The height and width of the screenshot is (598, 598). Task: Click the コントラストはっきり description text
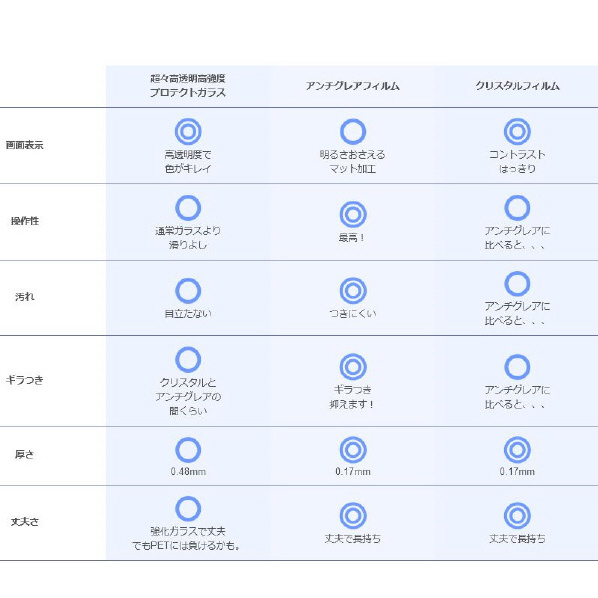[x=517, y=161]
